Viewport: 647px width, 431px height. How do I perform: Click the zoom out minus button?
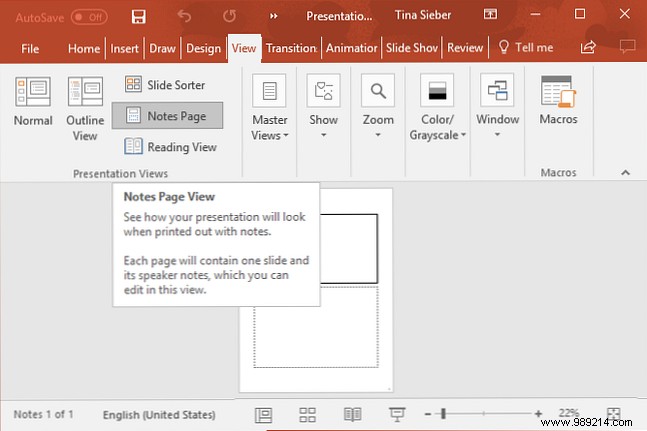click(428, 414)
